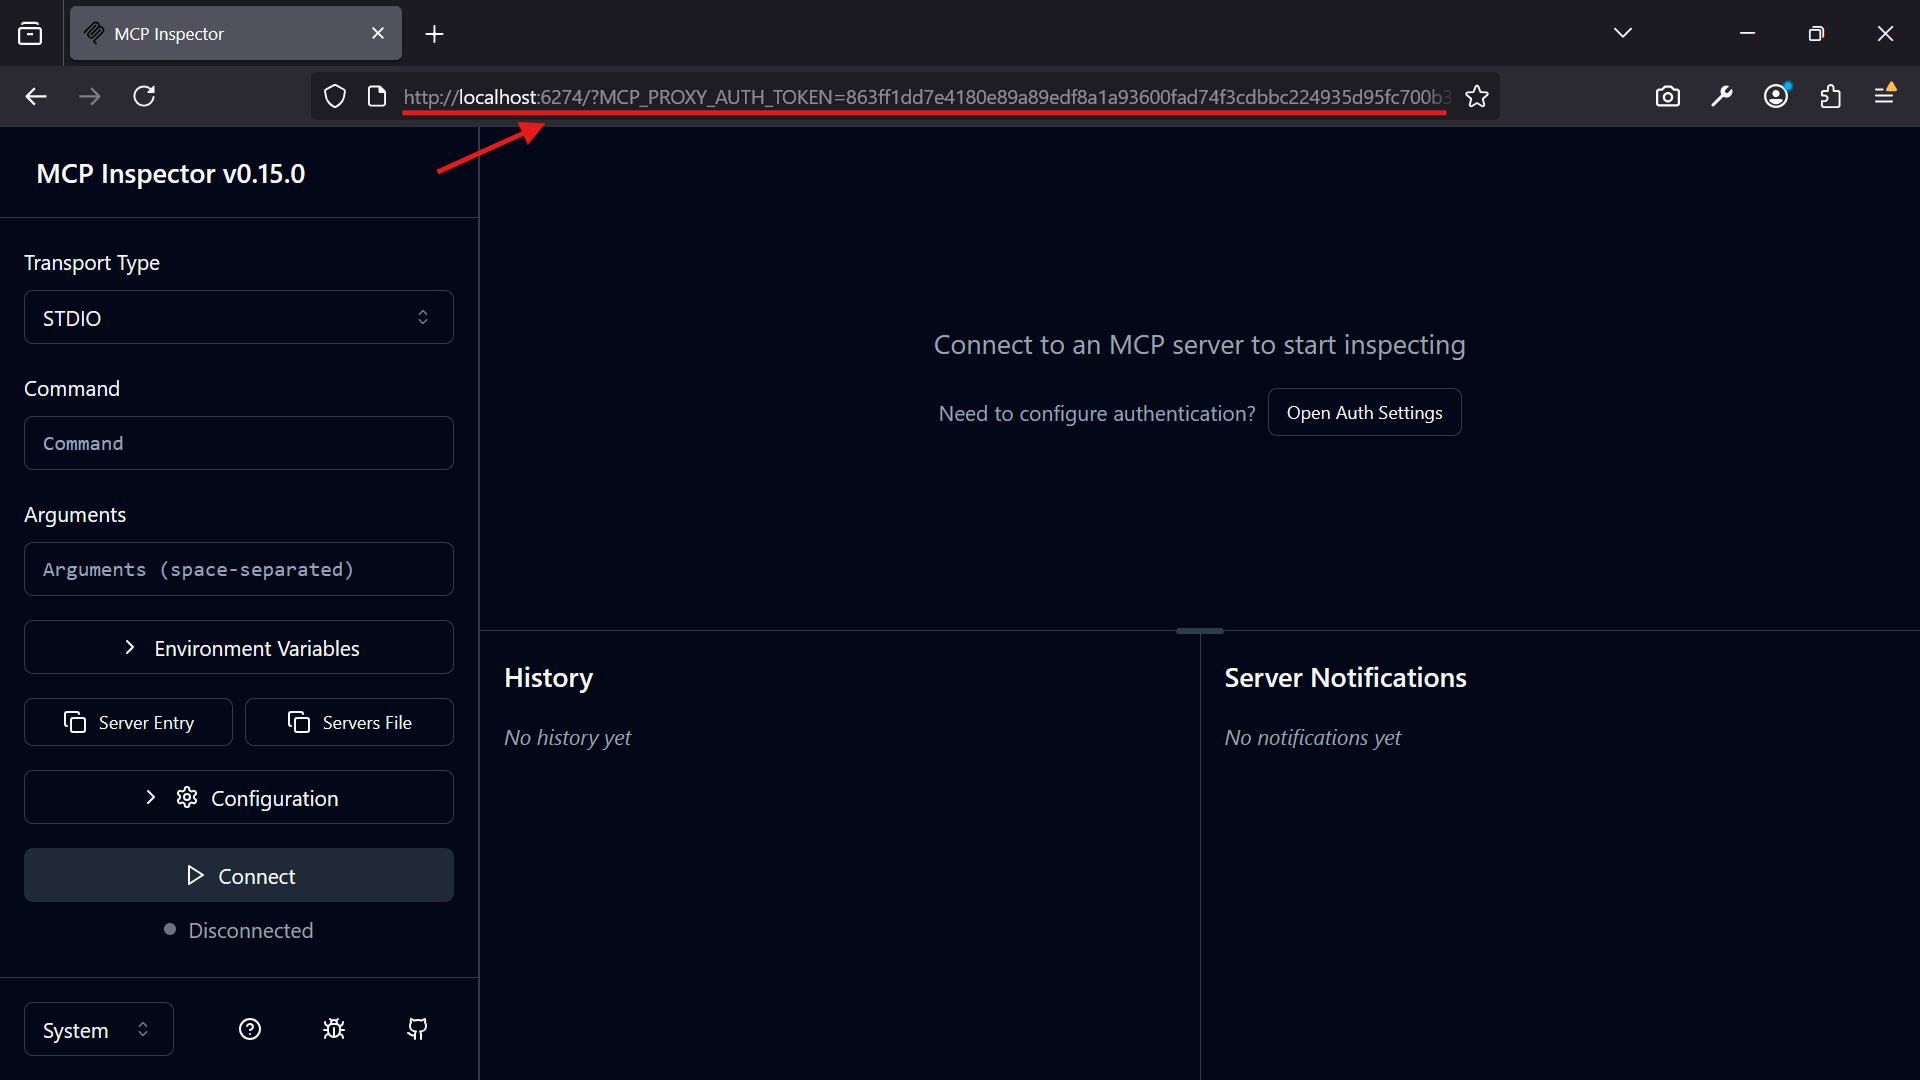Click the Command input field
The width and height of the screenshot is (1920, 1080).
pyautogui.click(x=239, y=443)
